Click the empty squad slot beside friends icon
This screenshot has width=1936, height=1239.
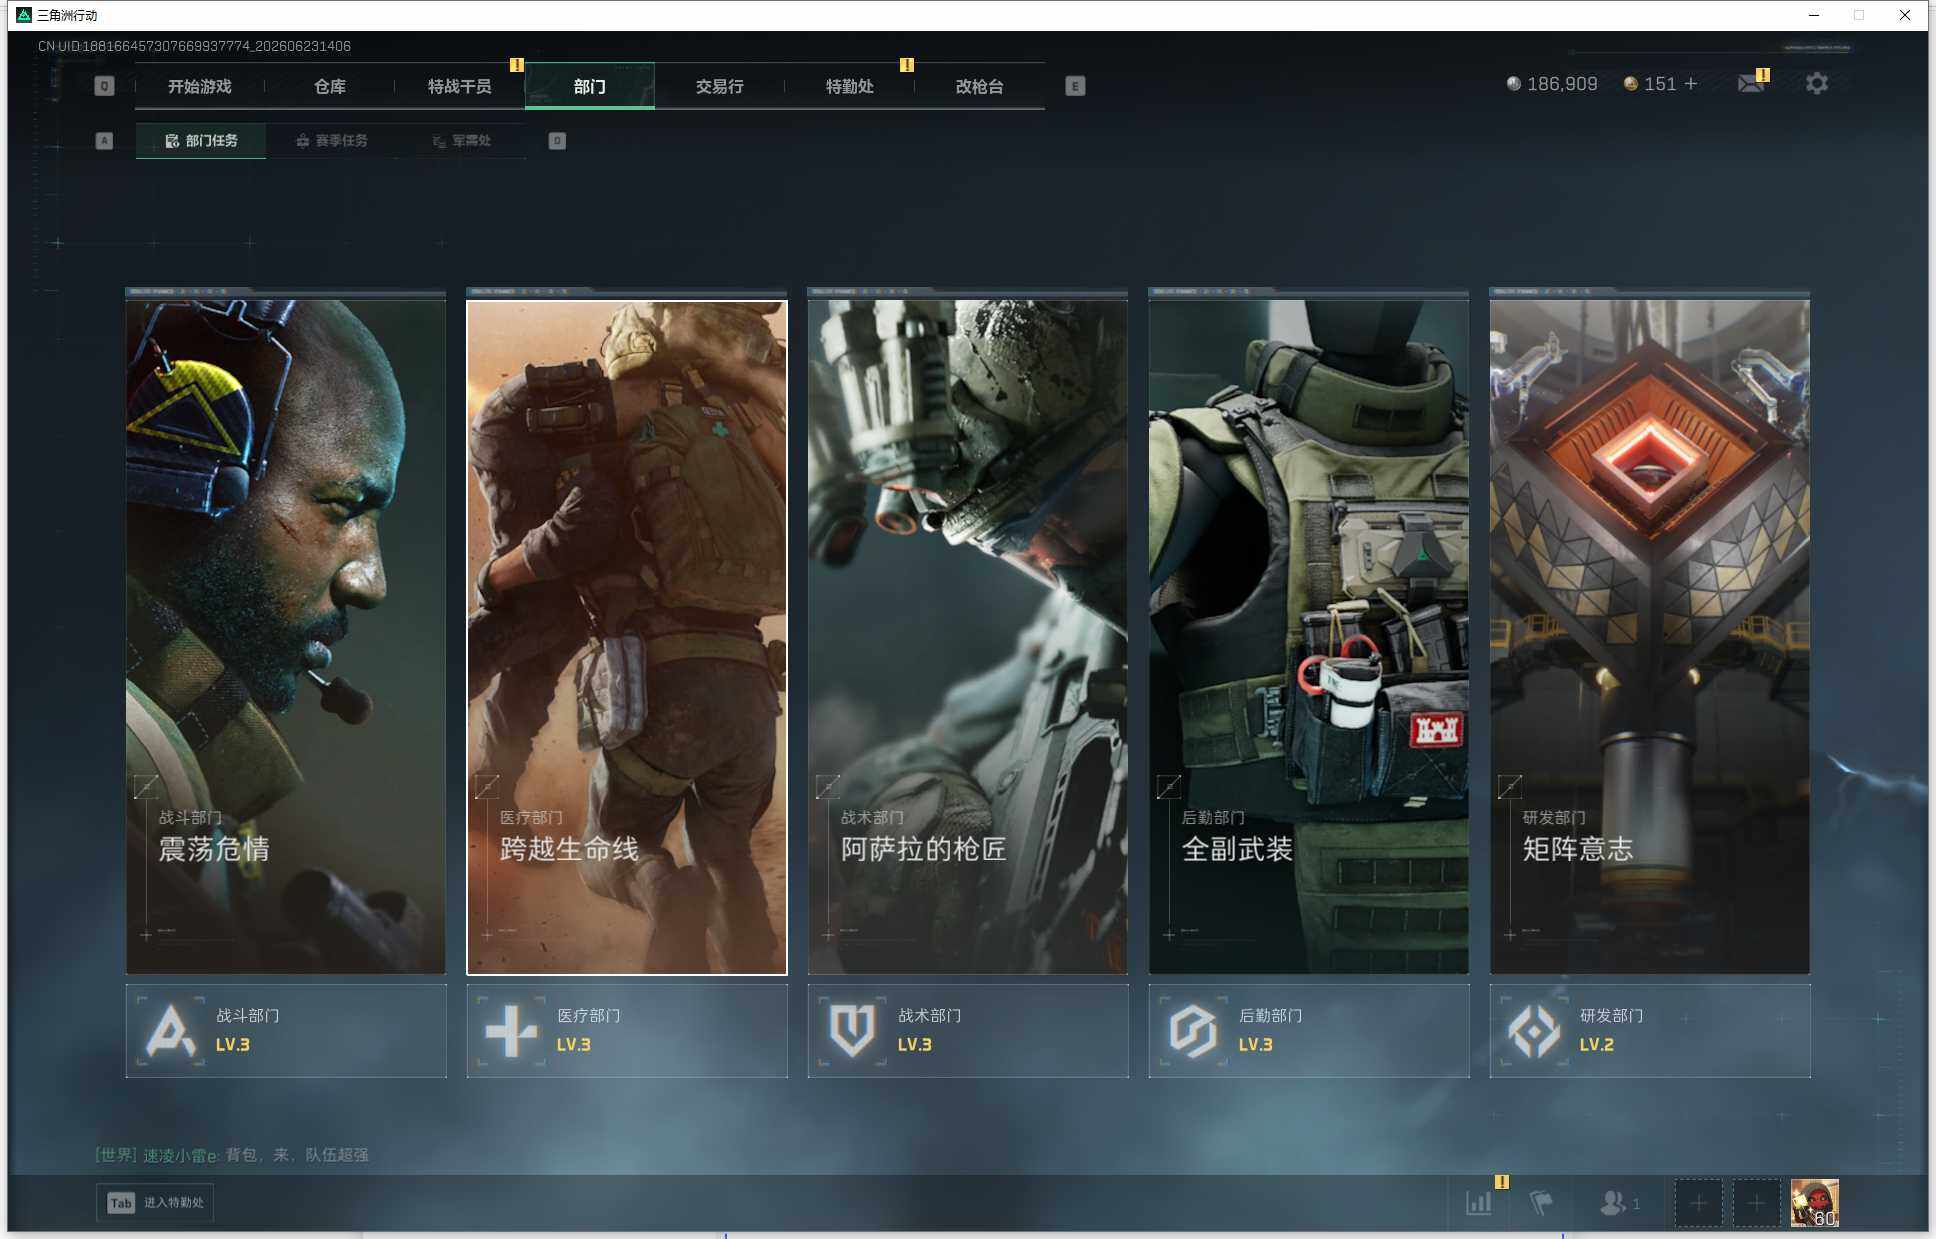click(1698, 1203)
